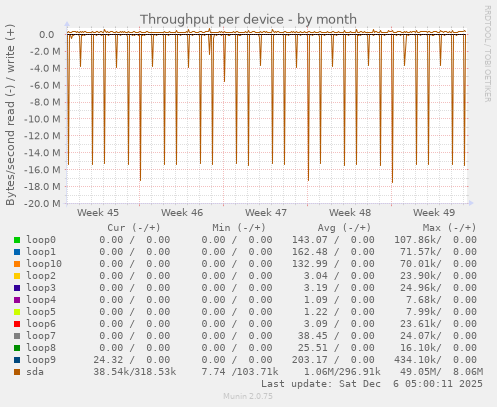
Task: Click the loop8 dark green swatch
Action: tap(17, 348)
